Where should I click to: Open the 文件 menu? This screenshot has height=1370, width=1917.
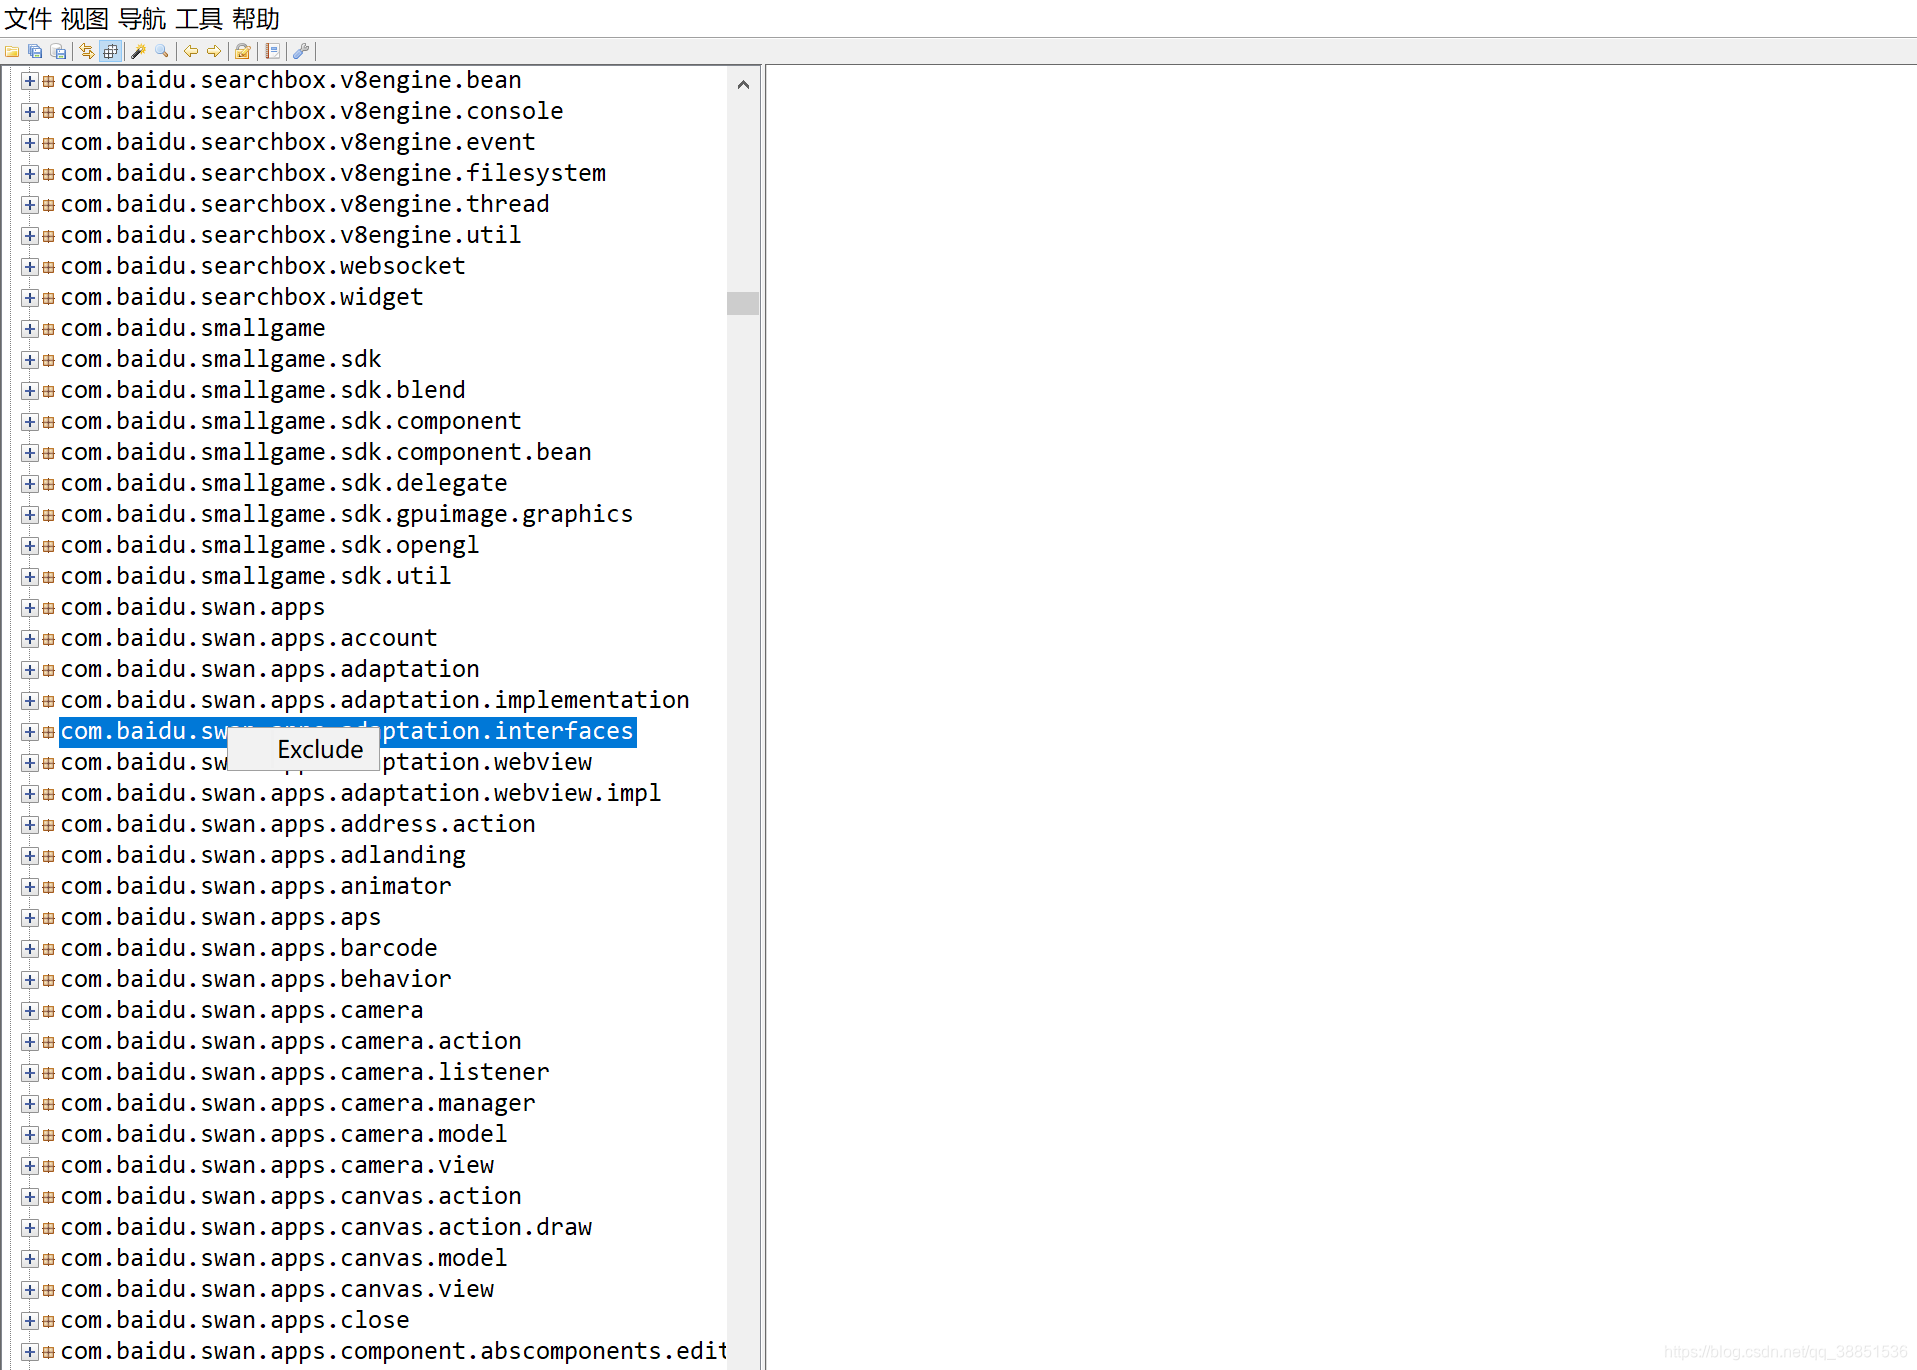(28, 18)
